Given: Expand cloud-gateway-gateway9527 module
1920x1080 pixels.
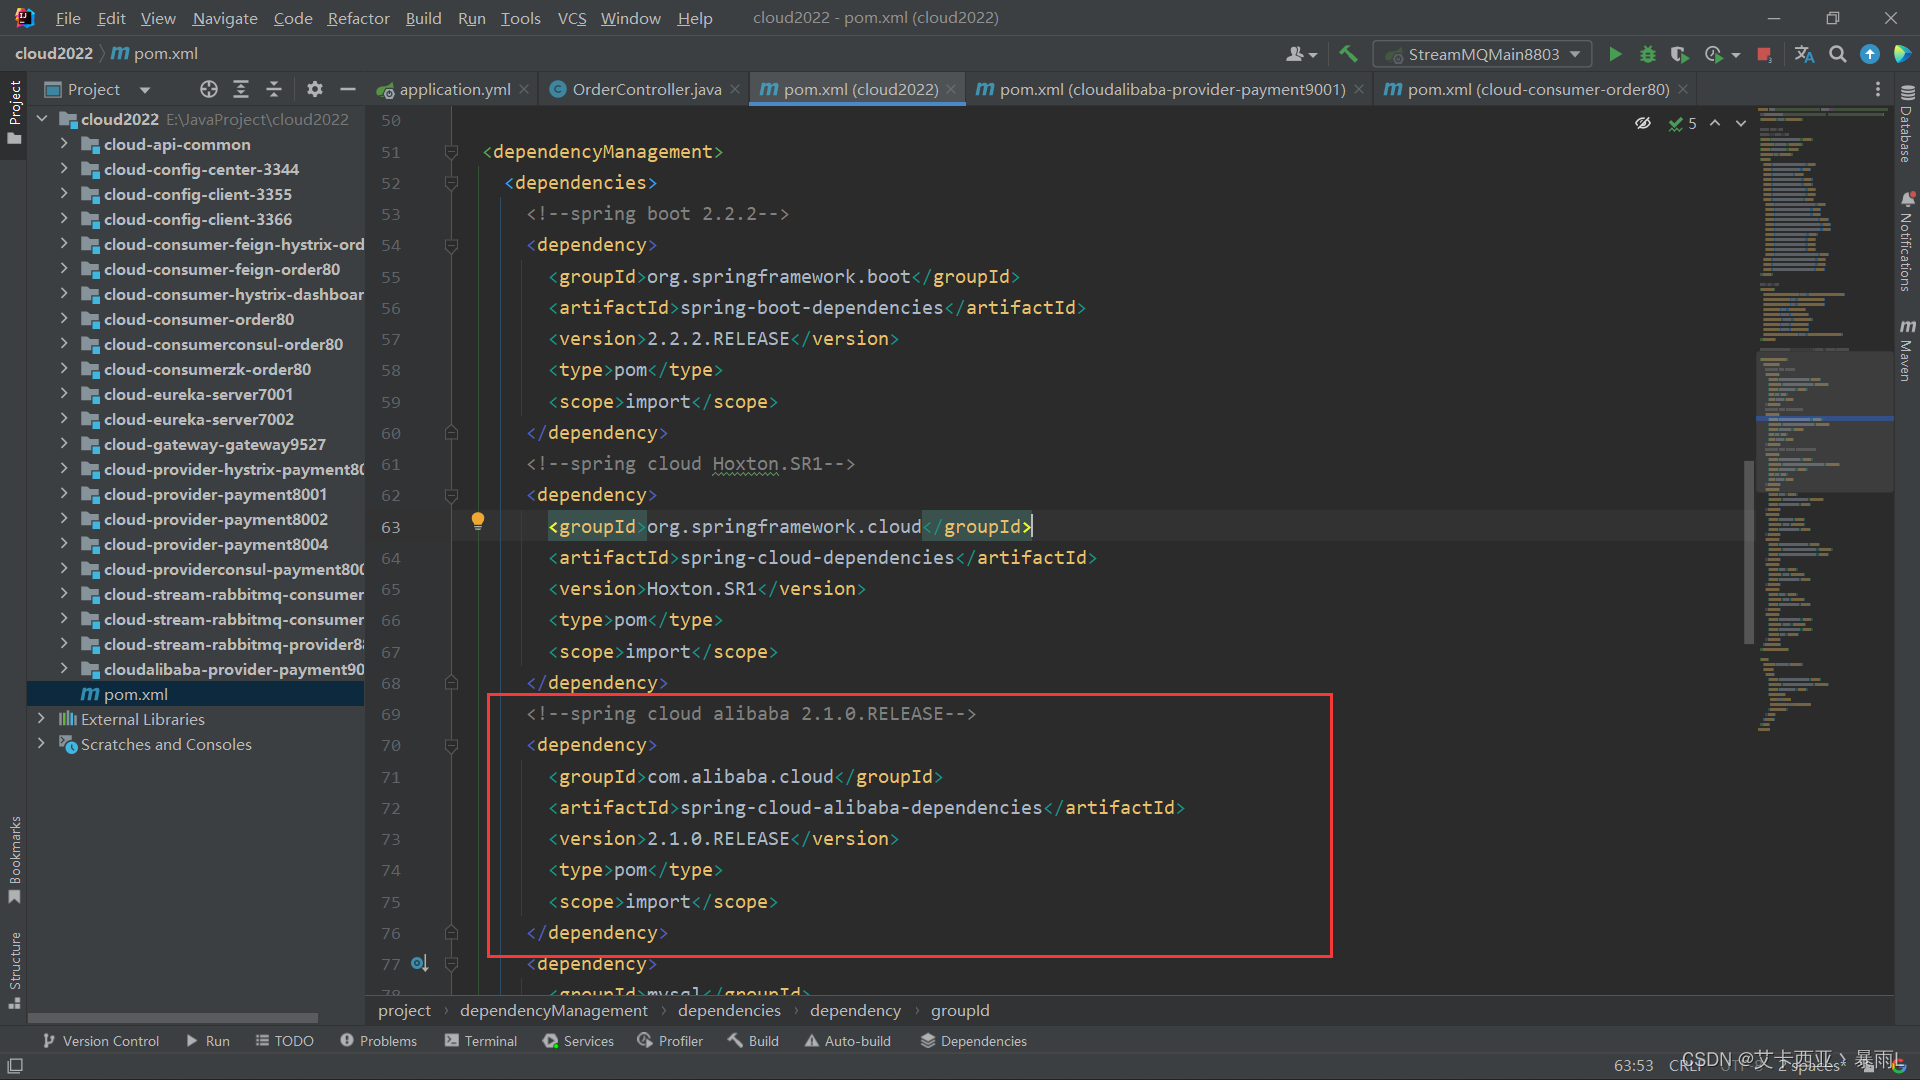Looking at the screenshot, I should pos(64,444).
